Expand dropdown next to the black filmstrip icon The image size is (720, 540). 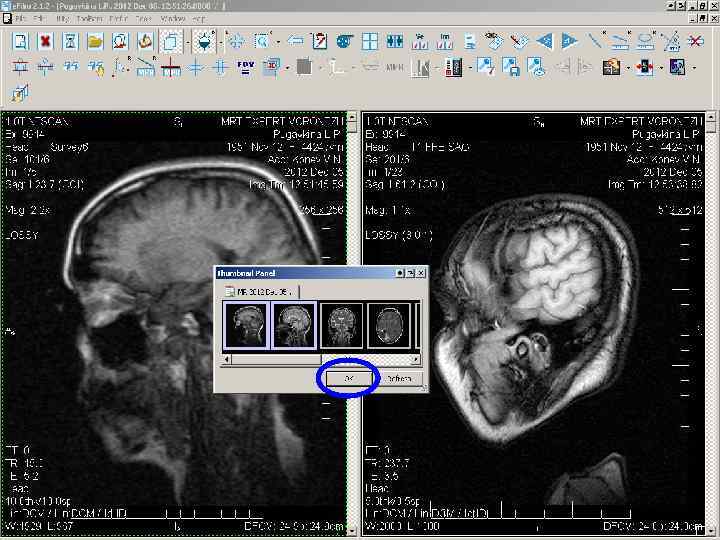pyautogui.click(x=470, y=68)
